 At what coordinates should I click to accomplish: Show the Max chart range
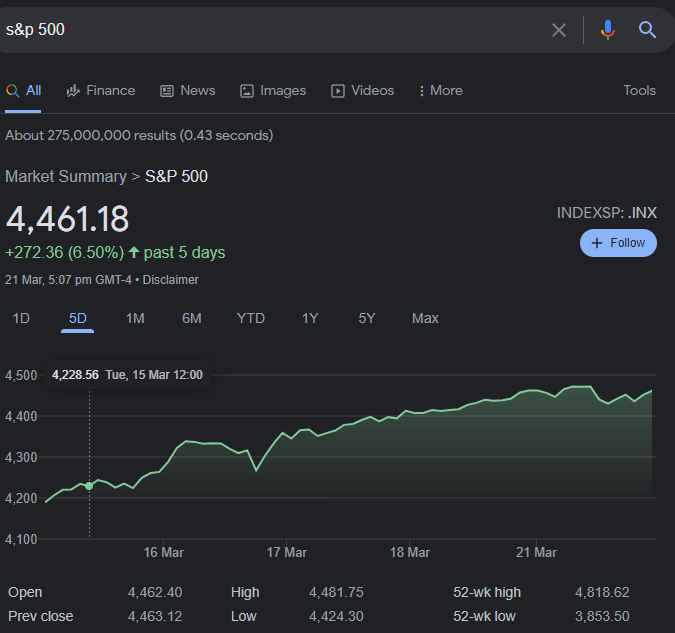click(425, 318)
